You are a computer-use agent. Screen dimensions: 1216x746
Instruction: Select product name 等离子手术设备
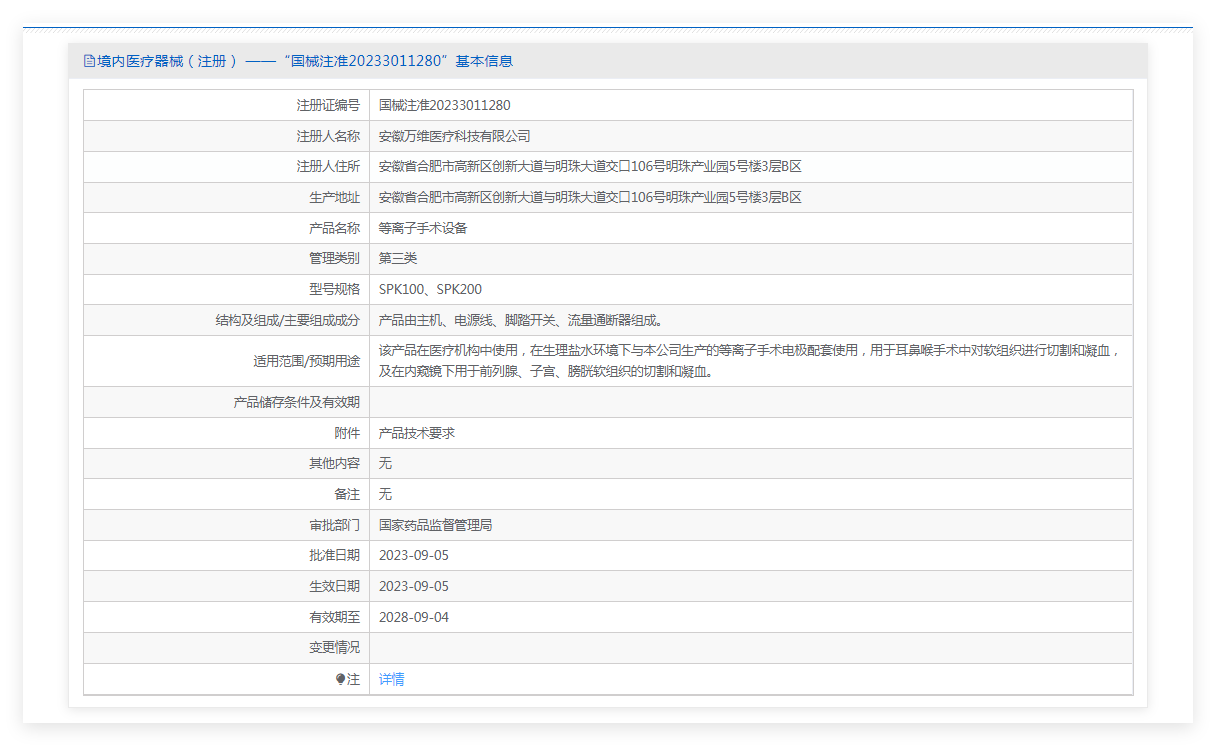(x=423, y=228)
